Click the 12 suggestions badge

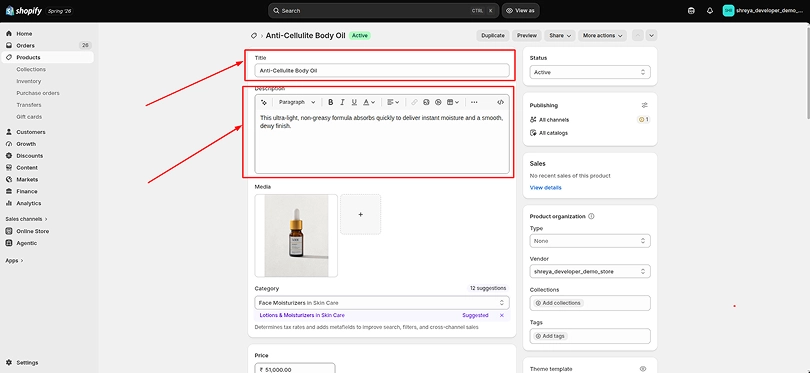click(x=488, y=288)
